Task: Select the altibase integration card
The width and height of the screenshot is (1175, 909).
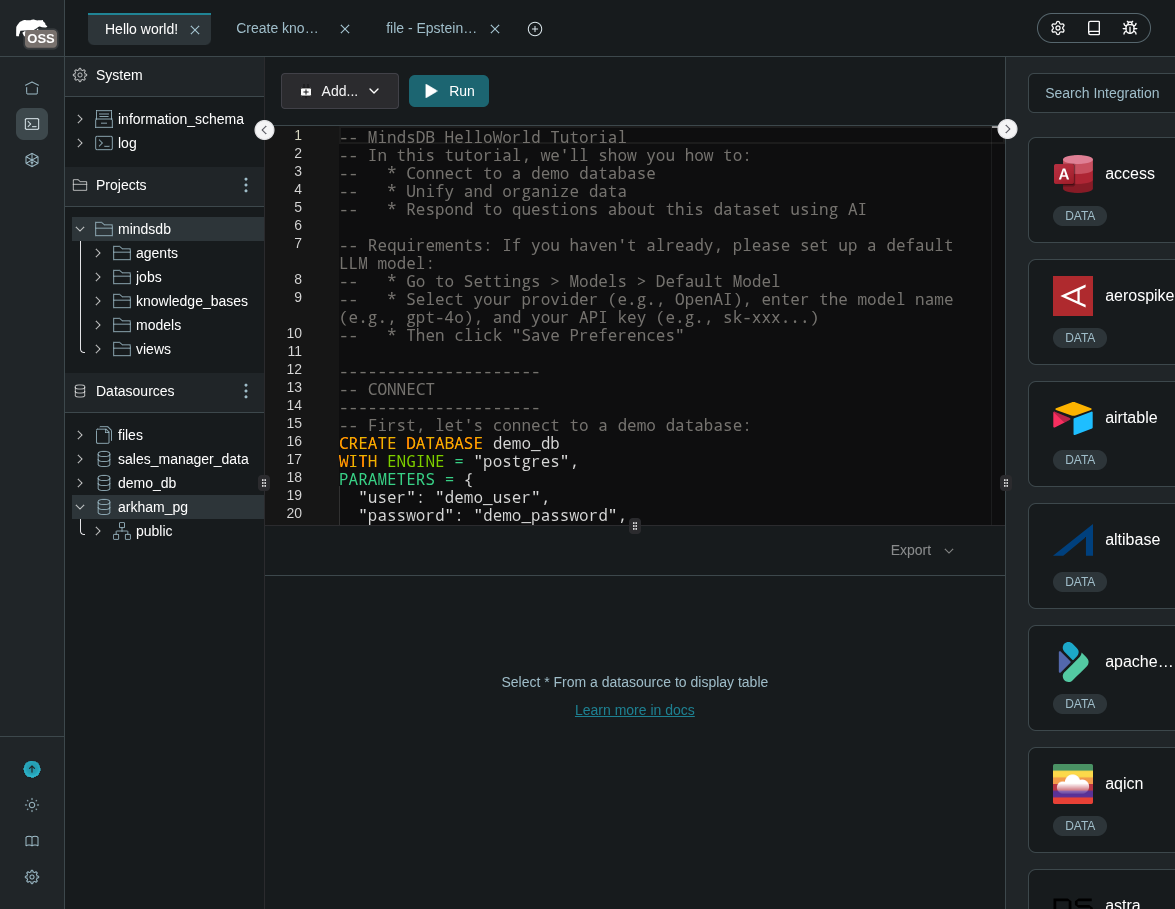Action: (1102, 556)
